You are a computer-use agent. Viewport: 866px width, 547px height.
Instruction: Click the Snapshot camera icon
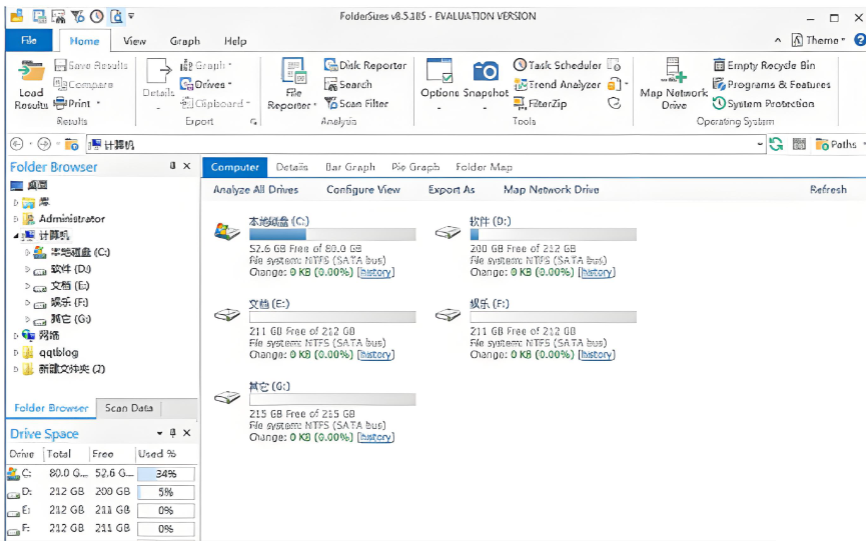pyautogui.click(x=485, y=72)
